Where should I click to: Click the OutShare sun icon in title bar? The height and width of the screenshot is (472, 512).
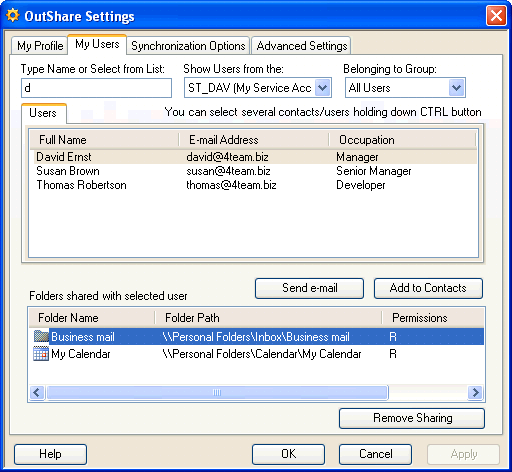pos(13,16)
